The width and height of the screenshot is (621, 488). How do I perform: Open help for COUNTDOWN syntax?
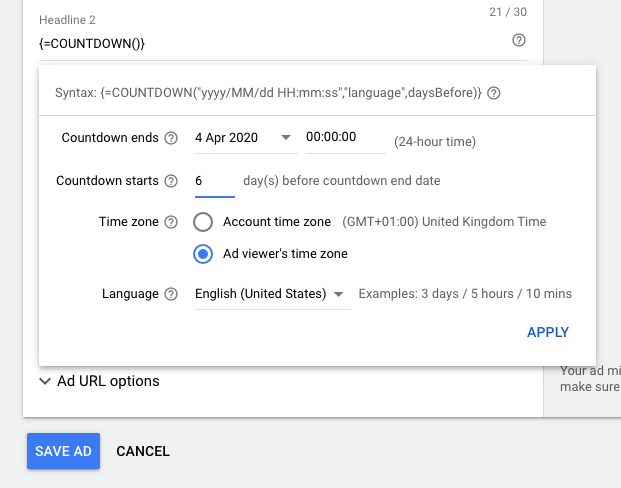(494, 93)
